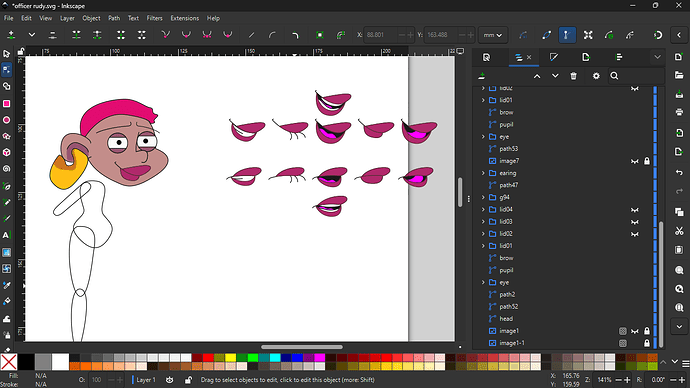The image size is (690, 388).
Task: Expand the g94 group
Action: tap(483, 197)
